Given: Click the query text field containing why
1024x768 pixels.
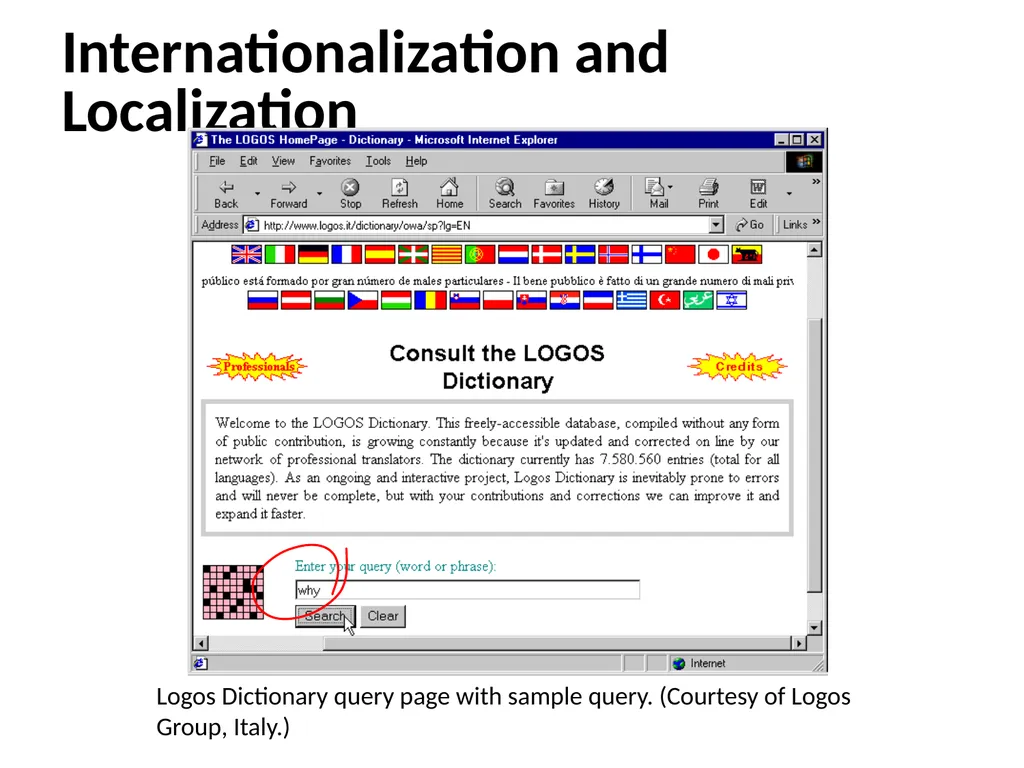Looking at the screenshot, I should 468,590.
